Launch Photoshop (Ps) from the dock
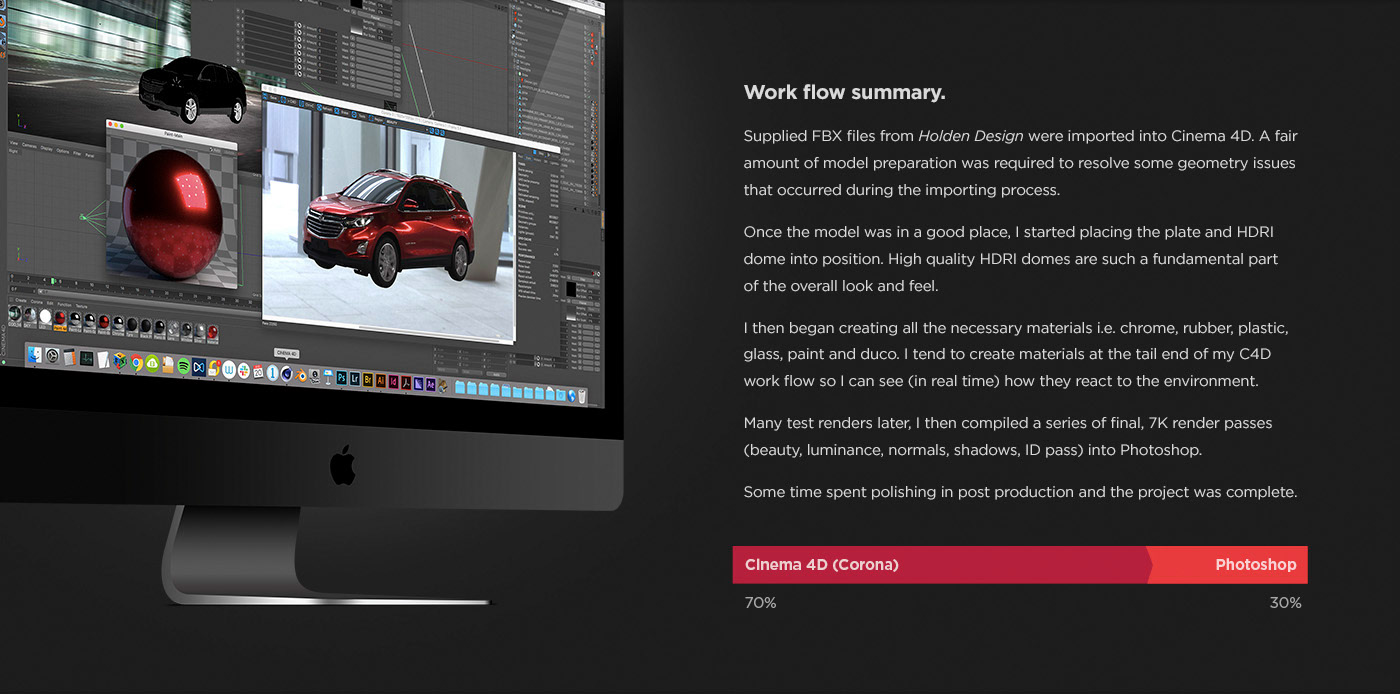Image resolution: width=1400 pixels, height=694 pixels. (342, 378)
